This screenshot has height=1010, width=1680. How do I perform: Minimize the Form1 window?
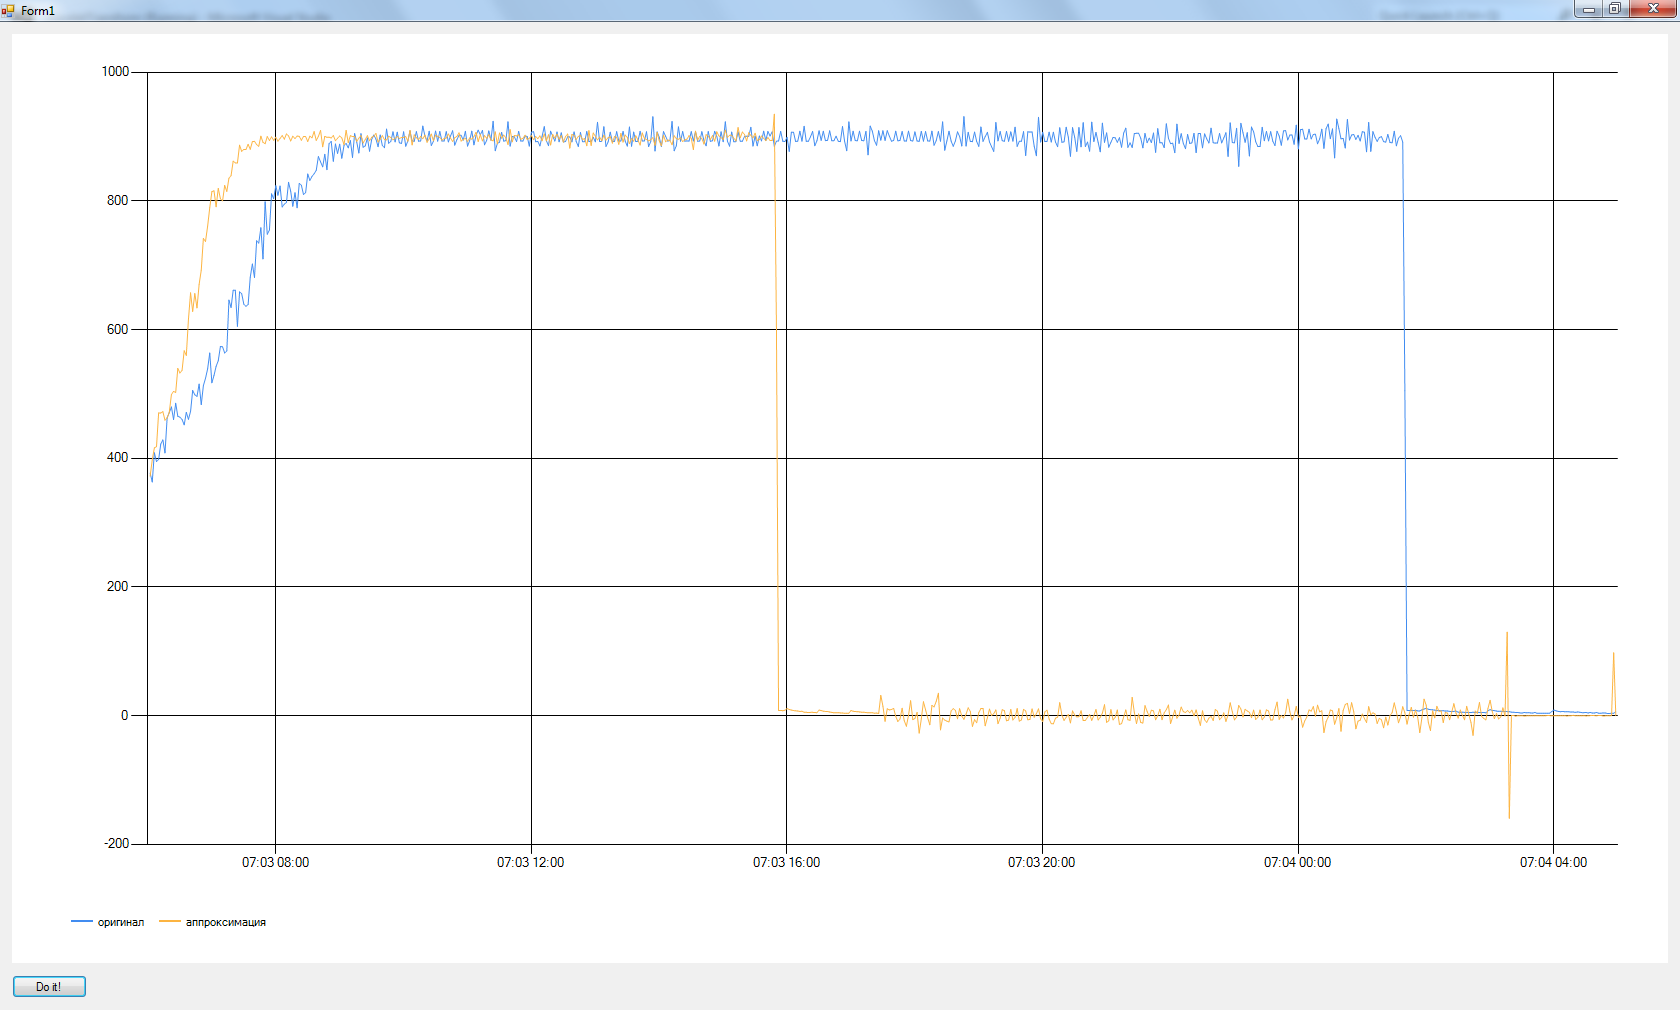(x=1588, y=9)
